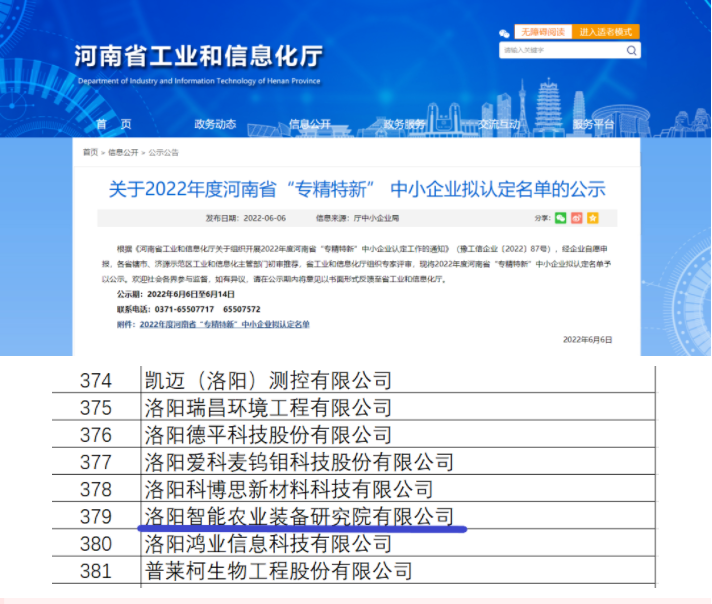Share via red Weibo share icon
Screen dimensions: 712x604
(577, 218)
